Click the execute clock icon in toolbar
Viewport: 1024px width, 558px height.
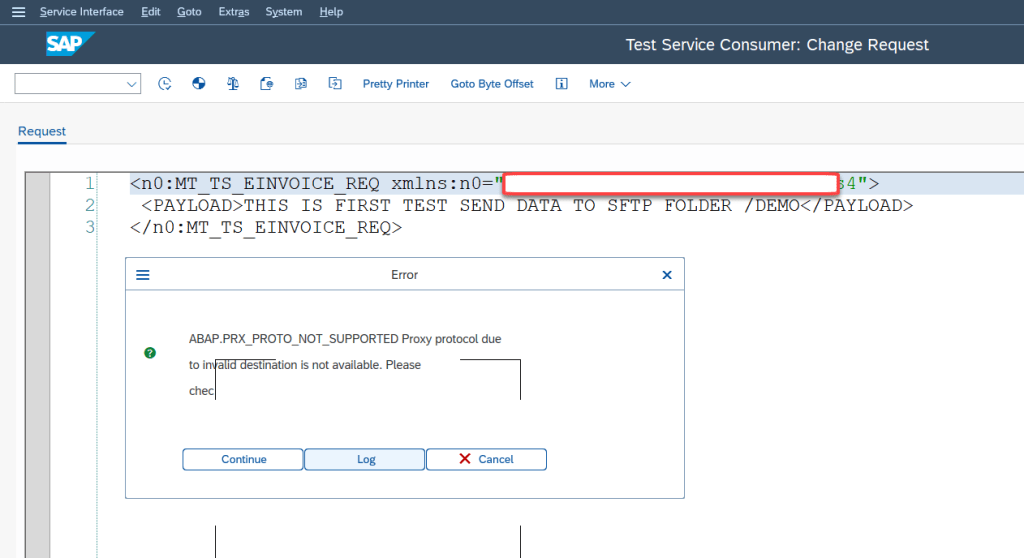(165, 84)
